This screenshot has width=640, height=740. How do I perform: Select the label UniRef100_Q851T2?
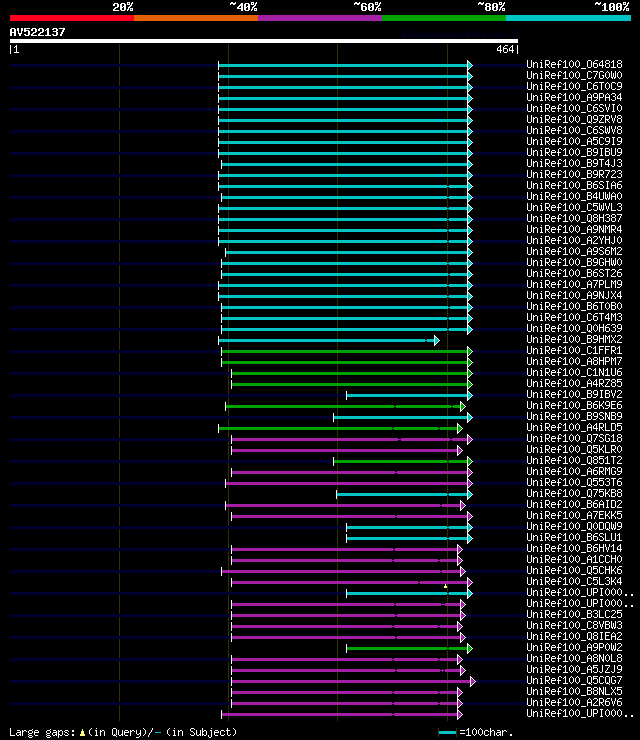[574, 460]
